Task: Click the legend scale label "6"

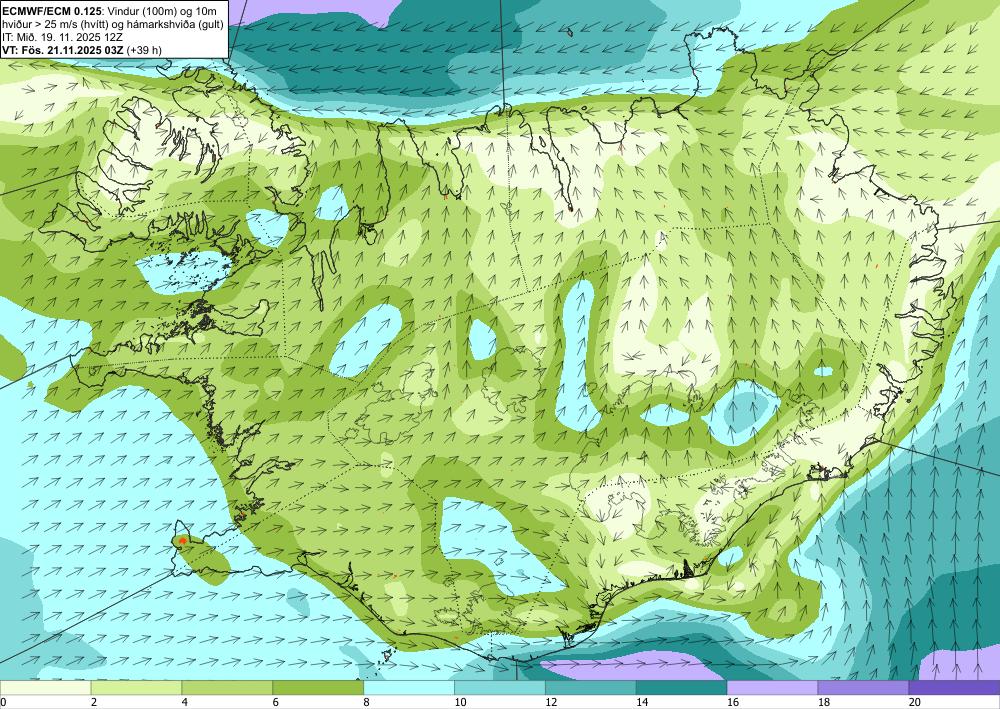Action: pyautogui.click(x=276, y=702)
